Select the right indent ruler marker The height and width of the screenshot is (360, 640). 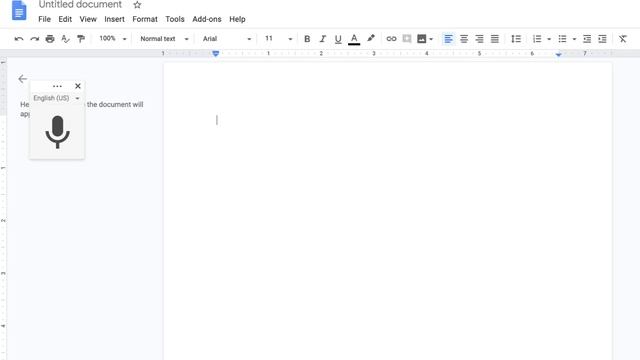558,54
